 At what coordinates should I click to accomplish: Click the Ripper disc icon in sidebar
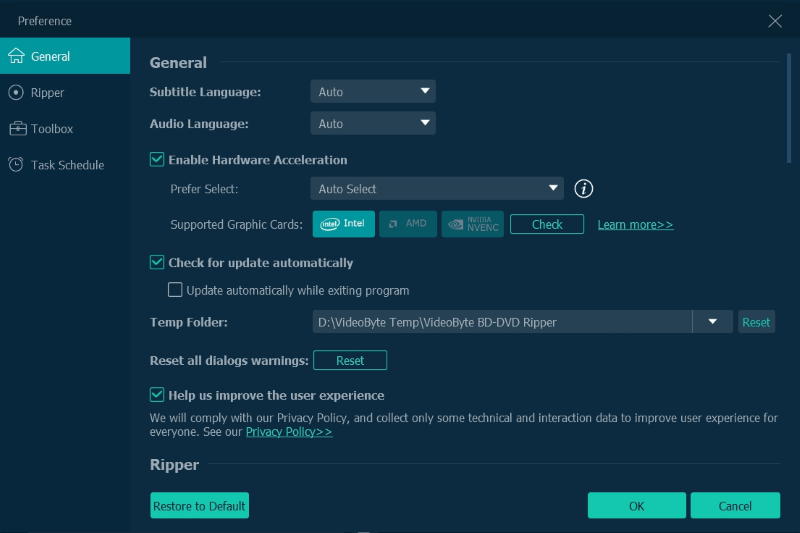click(x=16, y=93)
